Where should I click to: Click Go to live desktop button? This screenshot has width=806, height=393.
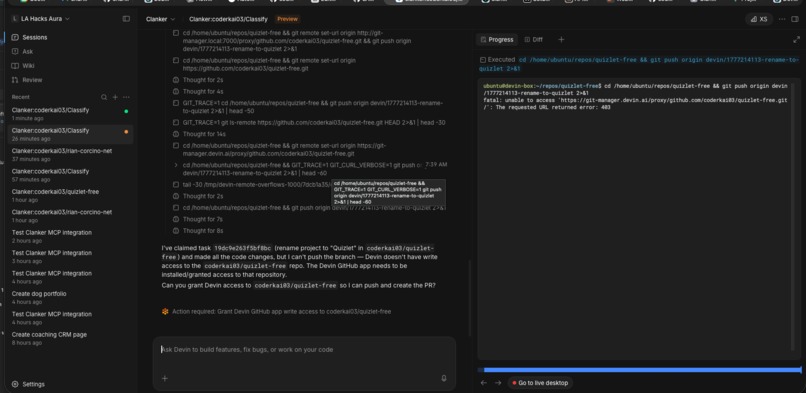[x=540, y=383]
